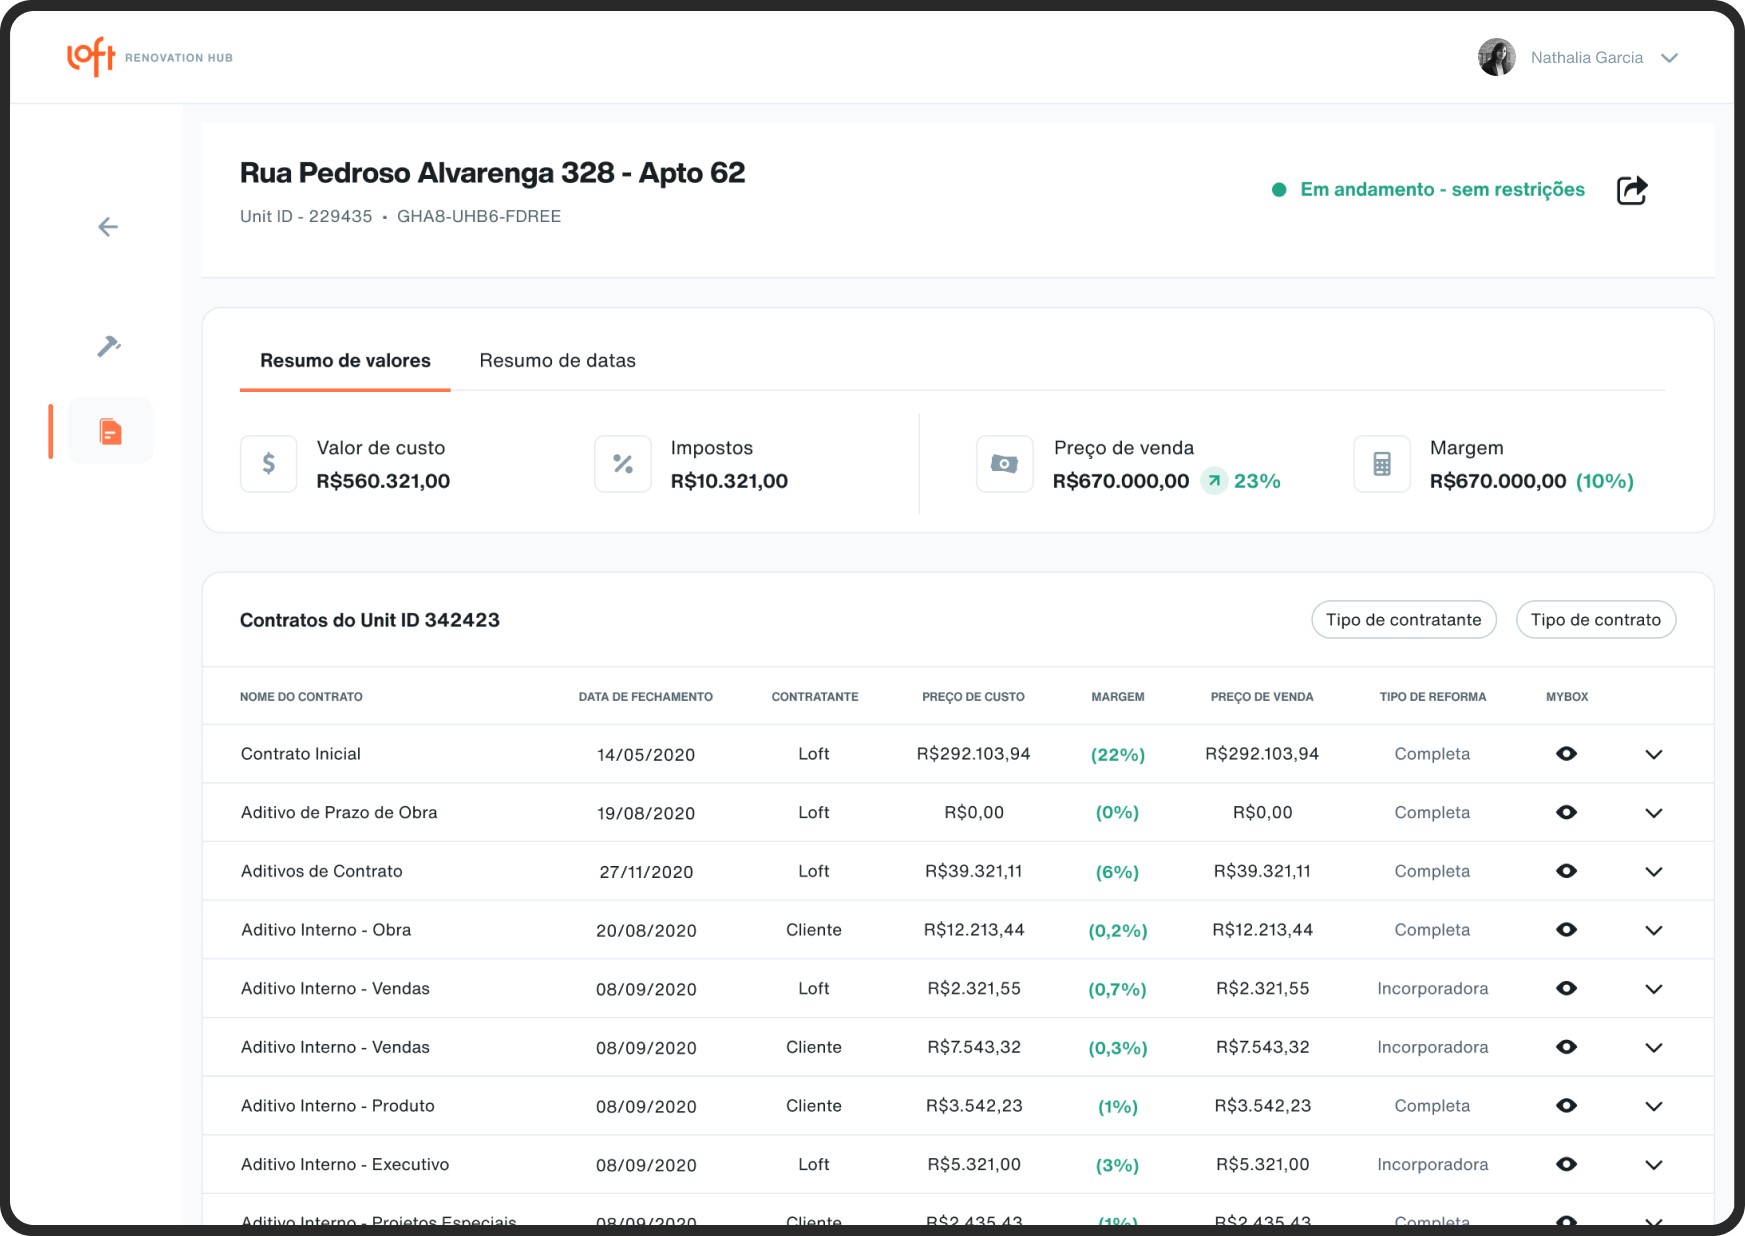Click the Em andamento - sem restrições status

[x=1442, y=190]
